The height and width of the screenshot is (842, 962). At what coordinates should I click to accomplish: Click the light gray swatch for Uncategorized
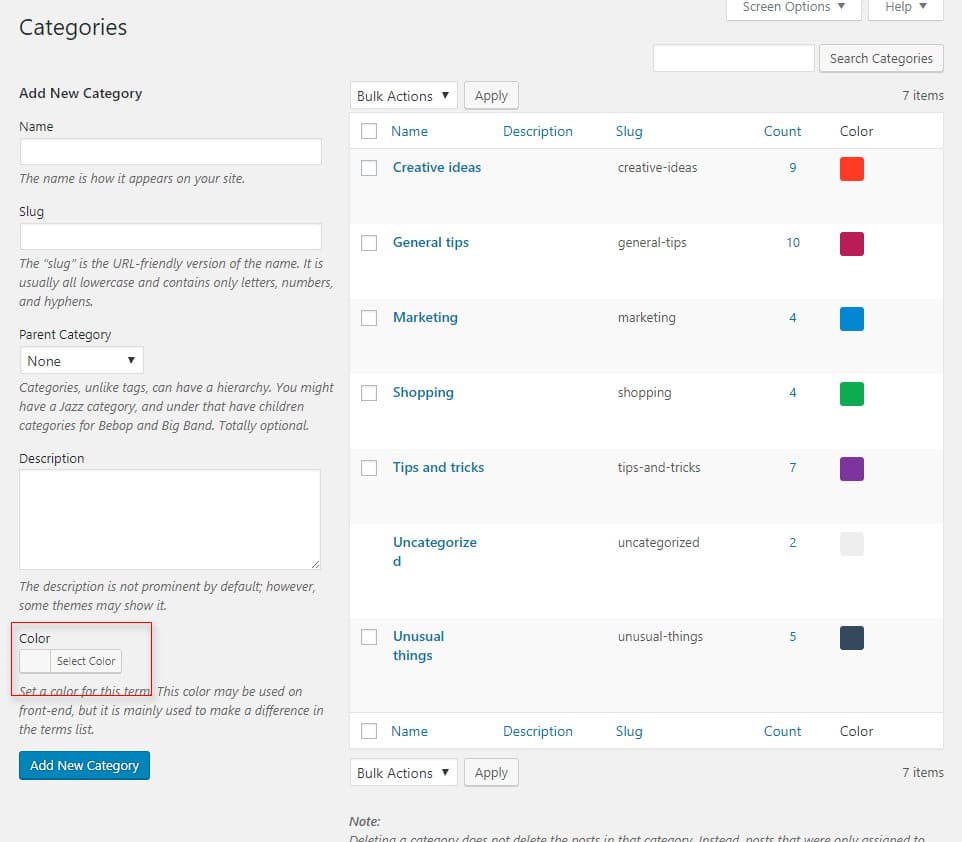[852, 544]
